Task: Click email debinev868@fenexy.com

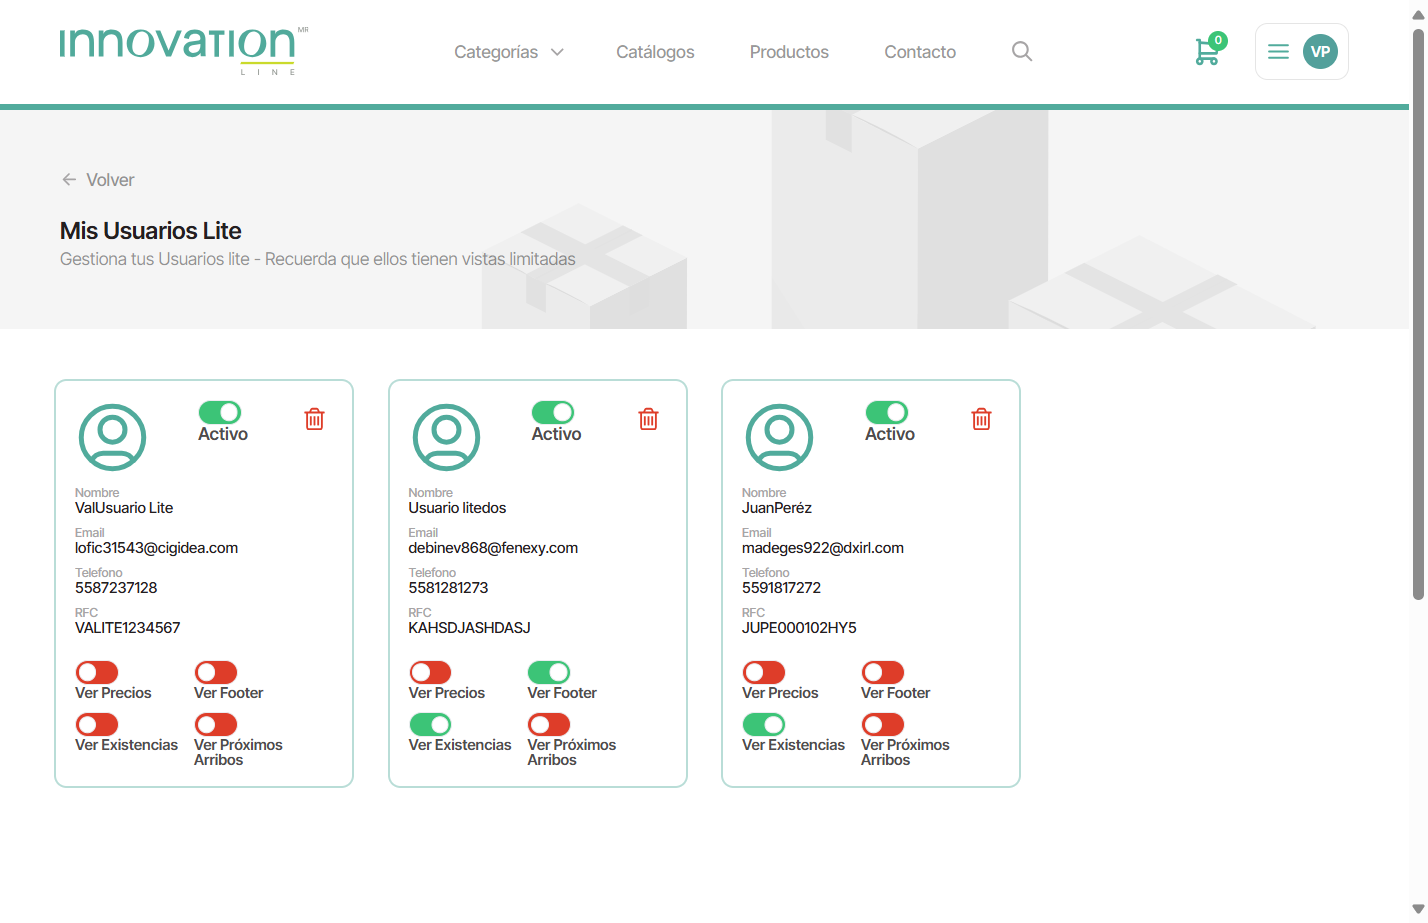Action: click(493, 548)
